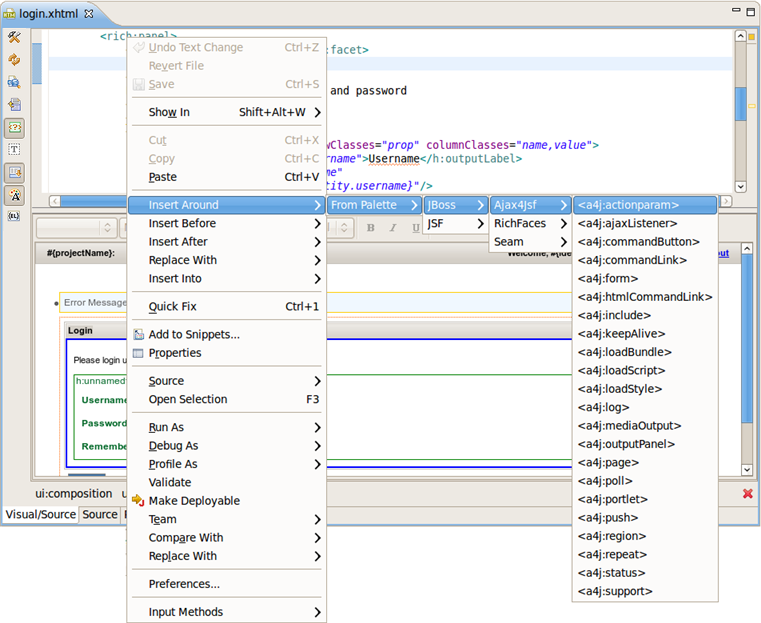
Task: Expand Replace With under Insert After
Action: click(227, 260)
